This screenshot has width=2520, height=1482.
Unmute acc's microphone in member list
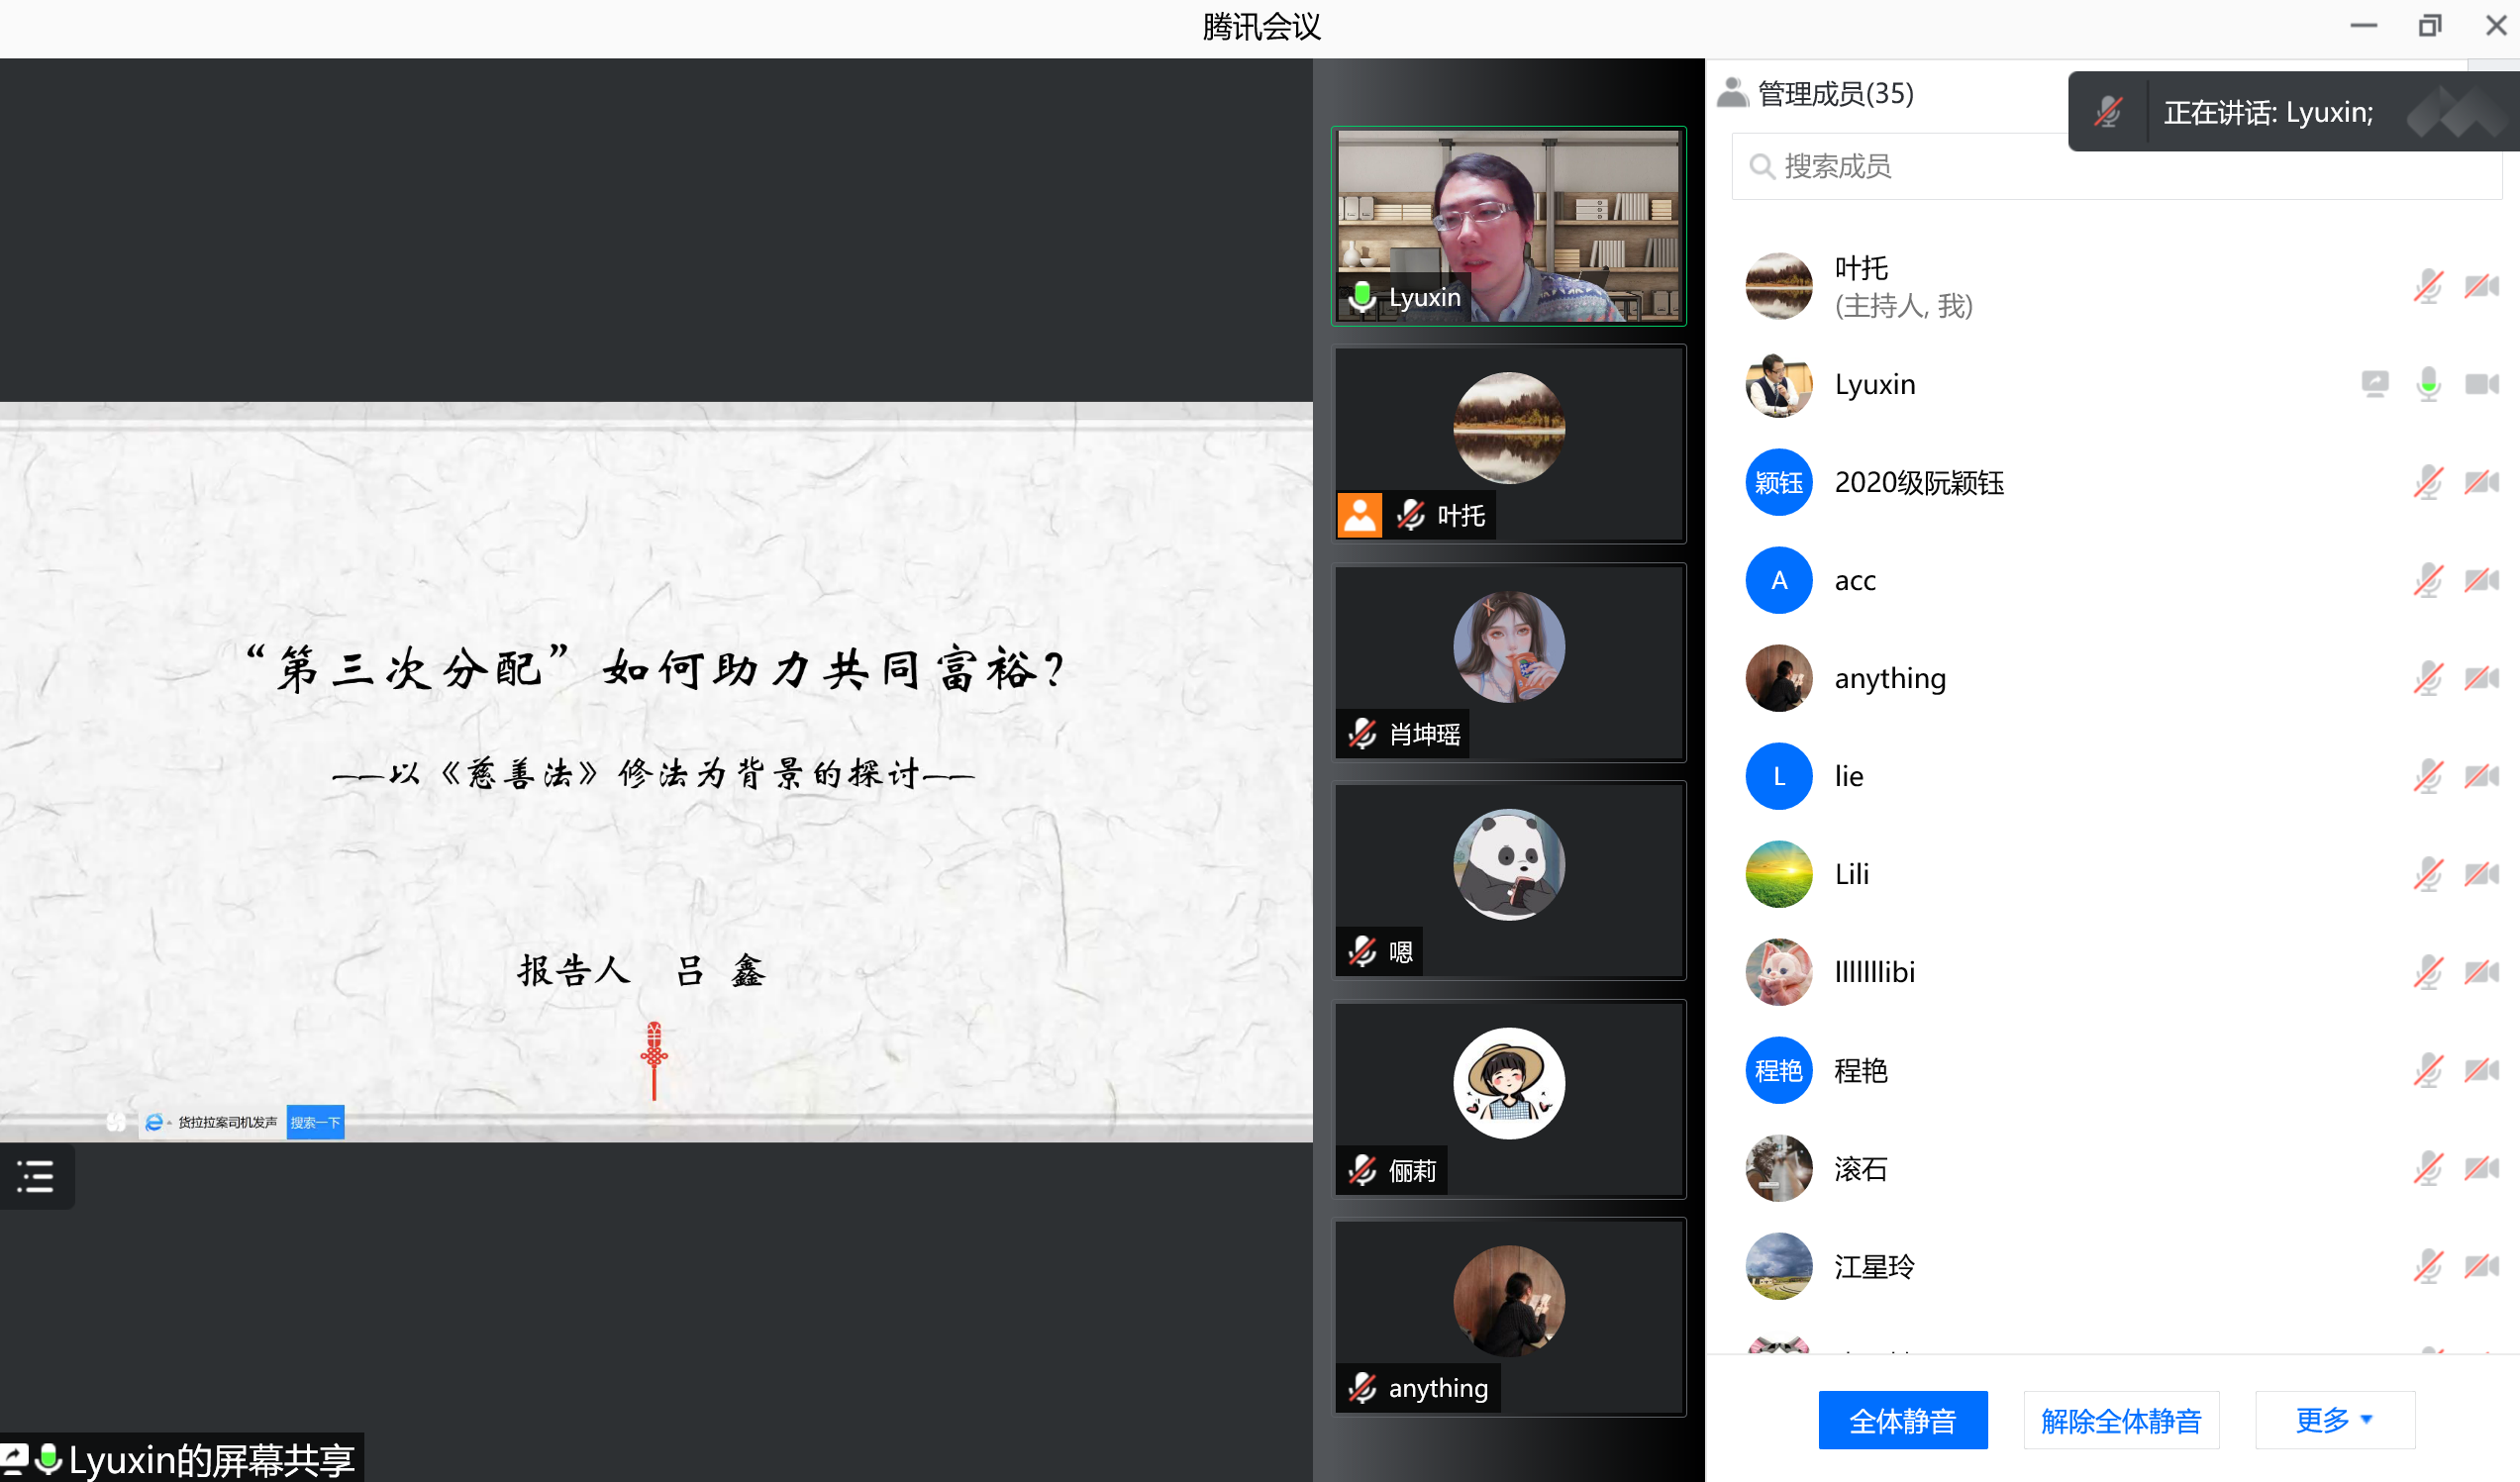point(2428,580)
